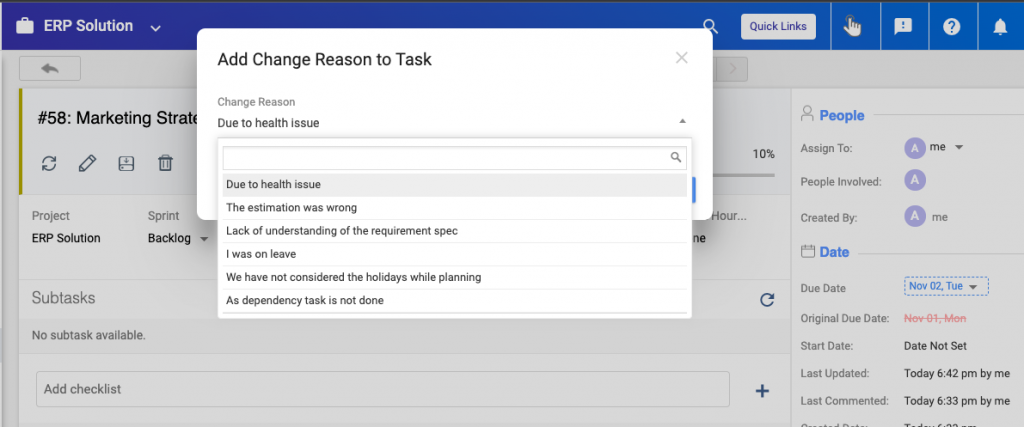Click the back arrow button

[x=49, y=69]
